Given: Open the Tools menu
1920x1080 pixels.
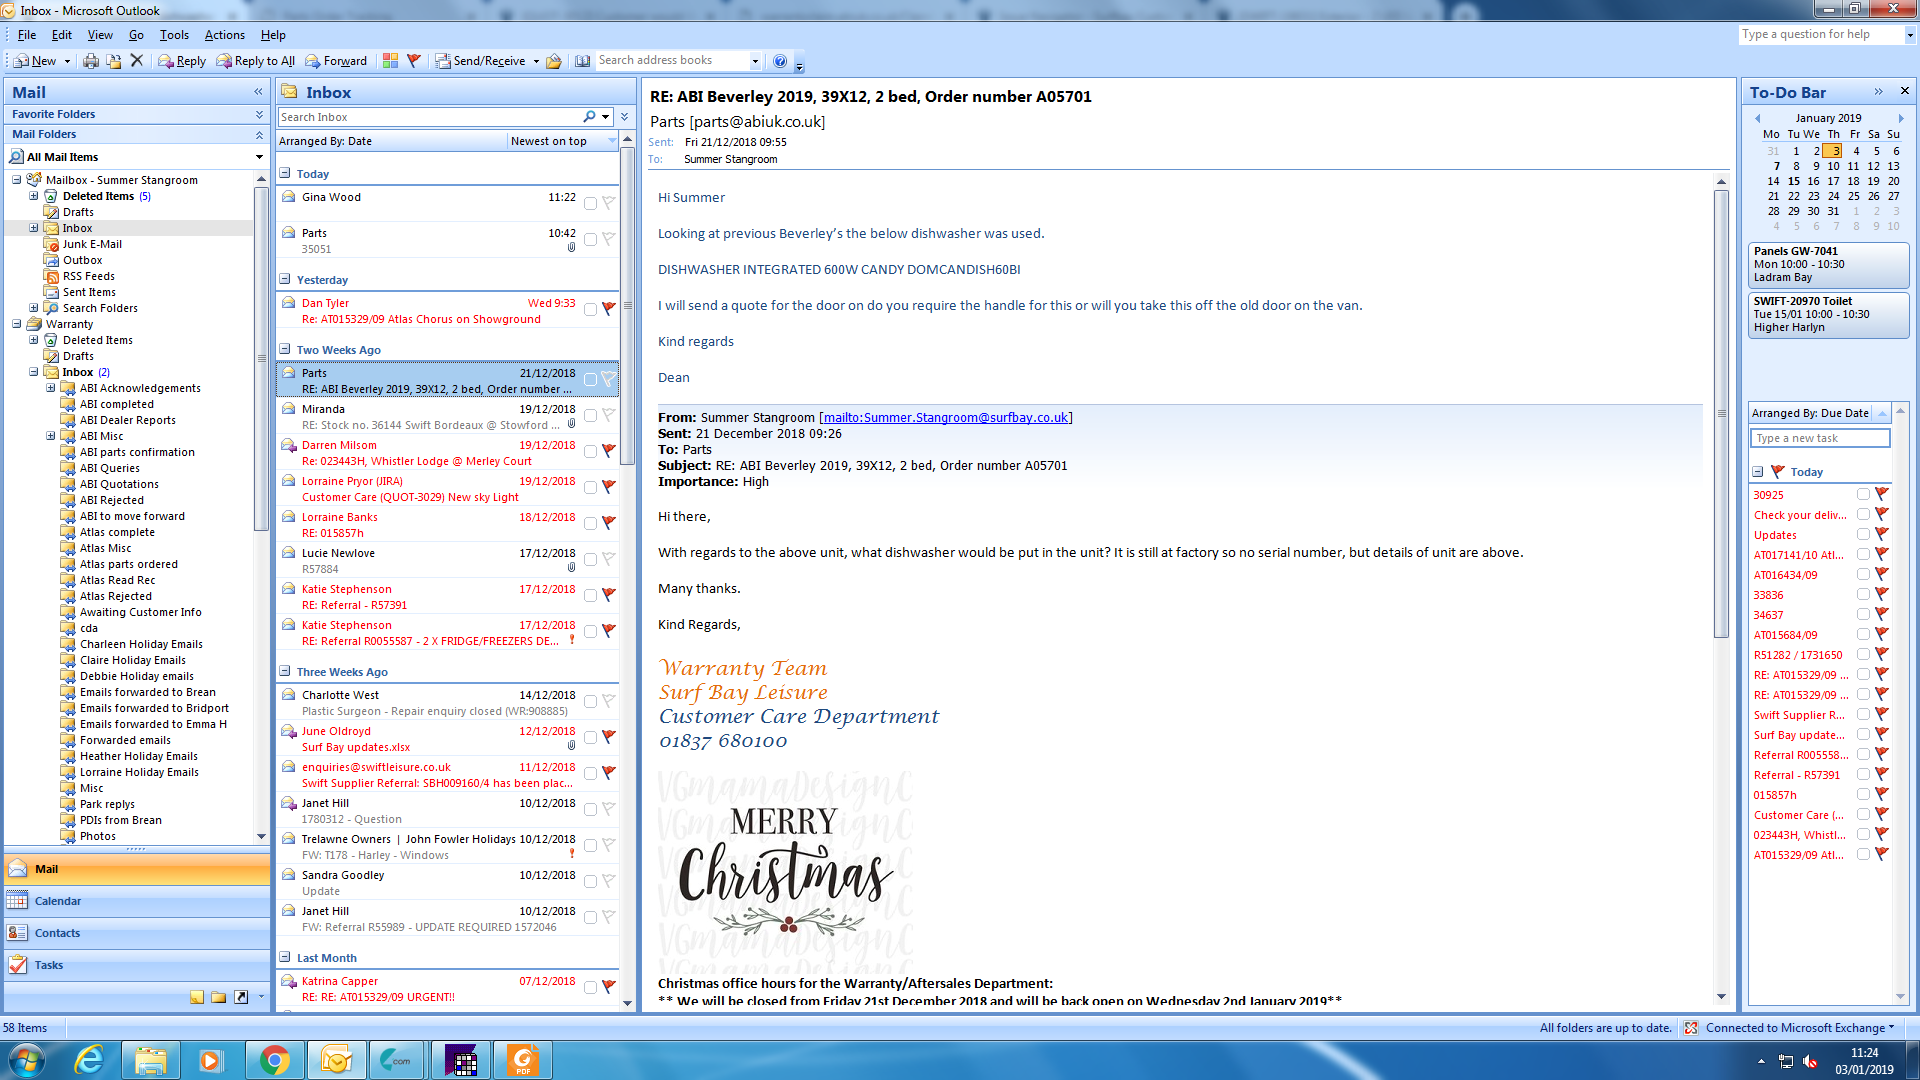Looking at the screenshot, I should coord(174,35).
